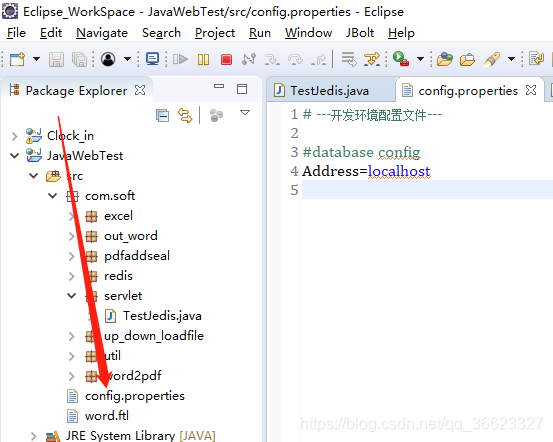The height and width of the screenshot is (442, 553).
Task: Open the Edit menu
Action: pyautogui.click(x=51, y=33)
